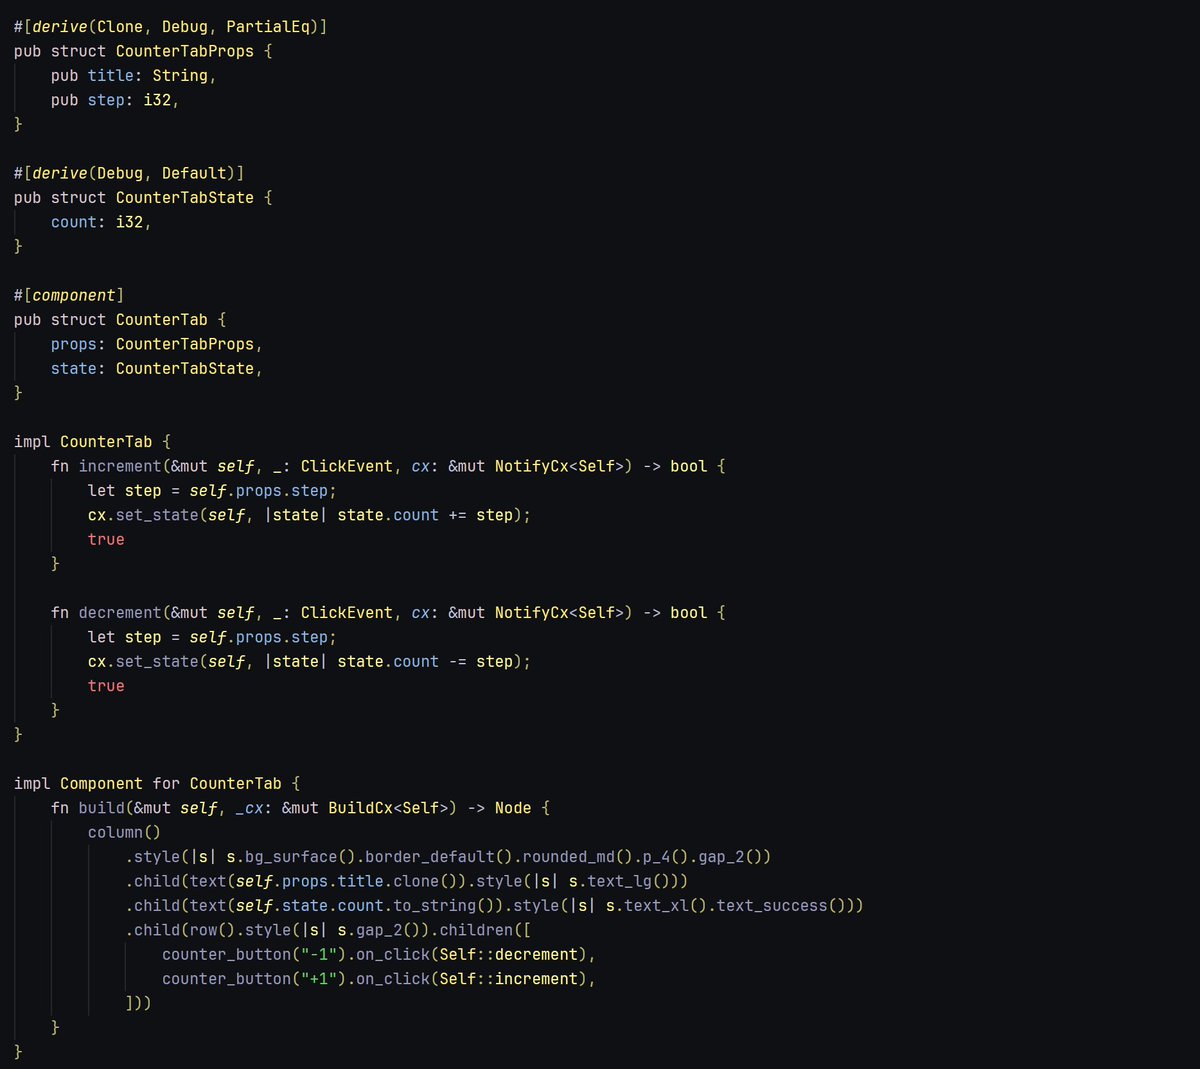Click the "+1" string in counter_button
This screenshot has width=1200, height=1069.
point(319,980)
